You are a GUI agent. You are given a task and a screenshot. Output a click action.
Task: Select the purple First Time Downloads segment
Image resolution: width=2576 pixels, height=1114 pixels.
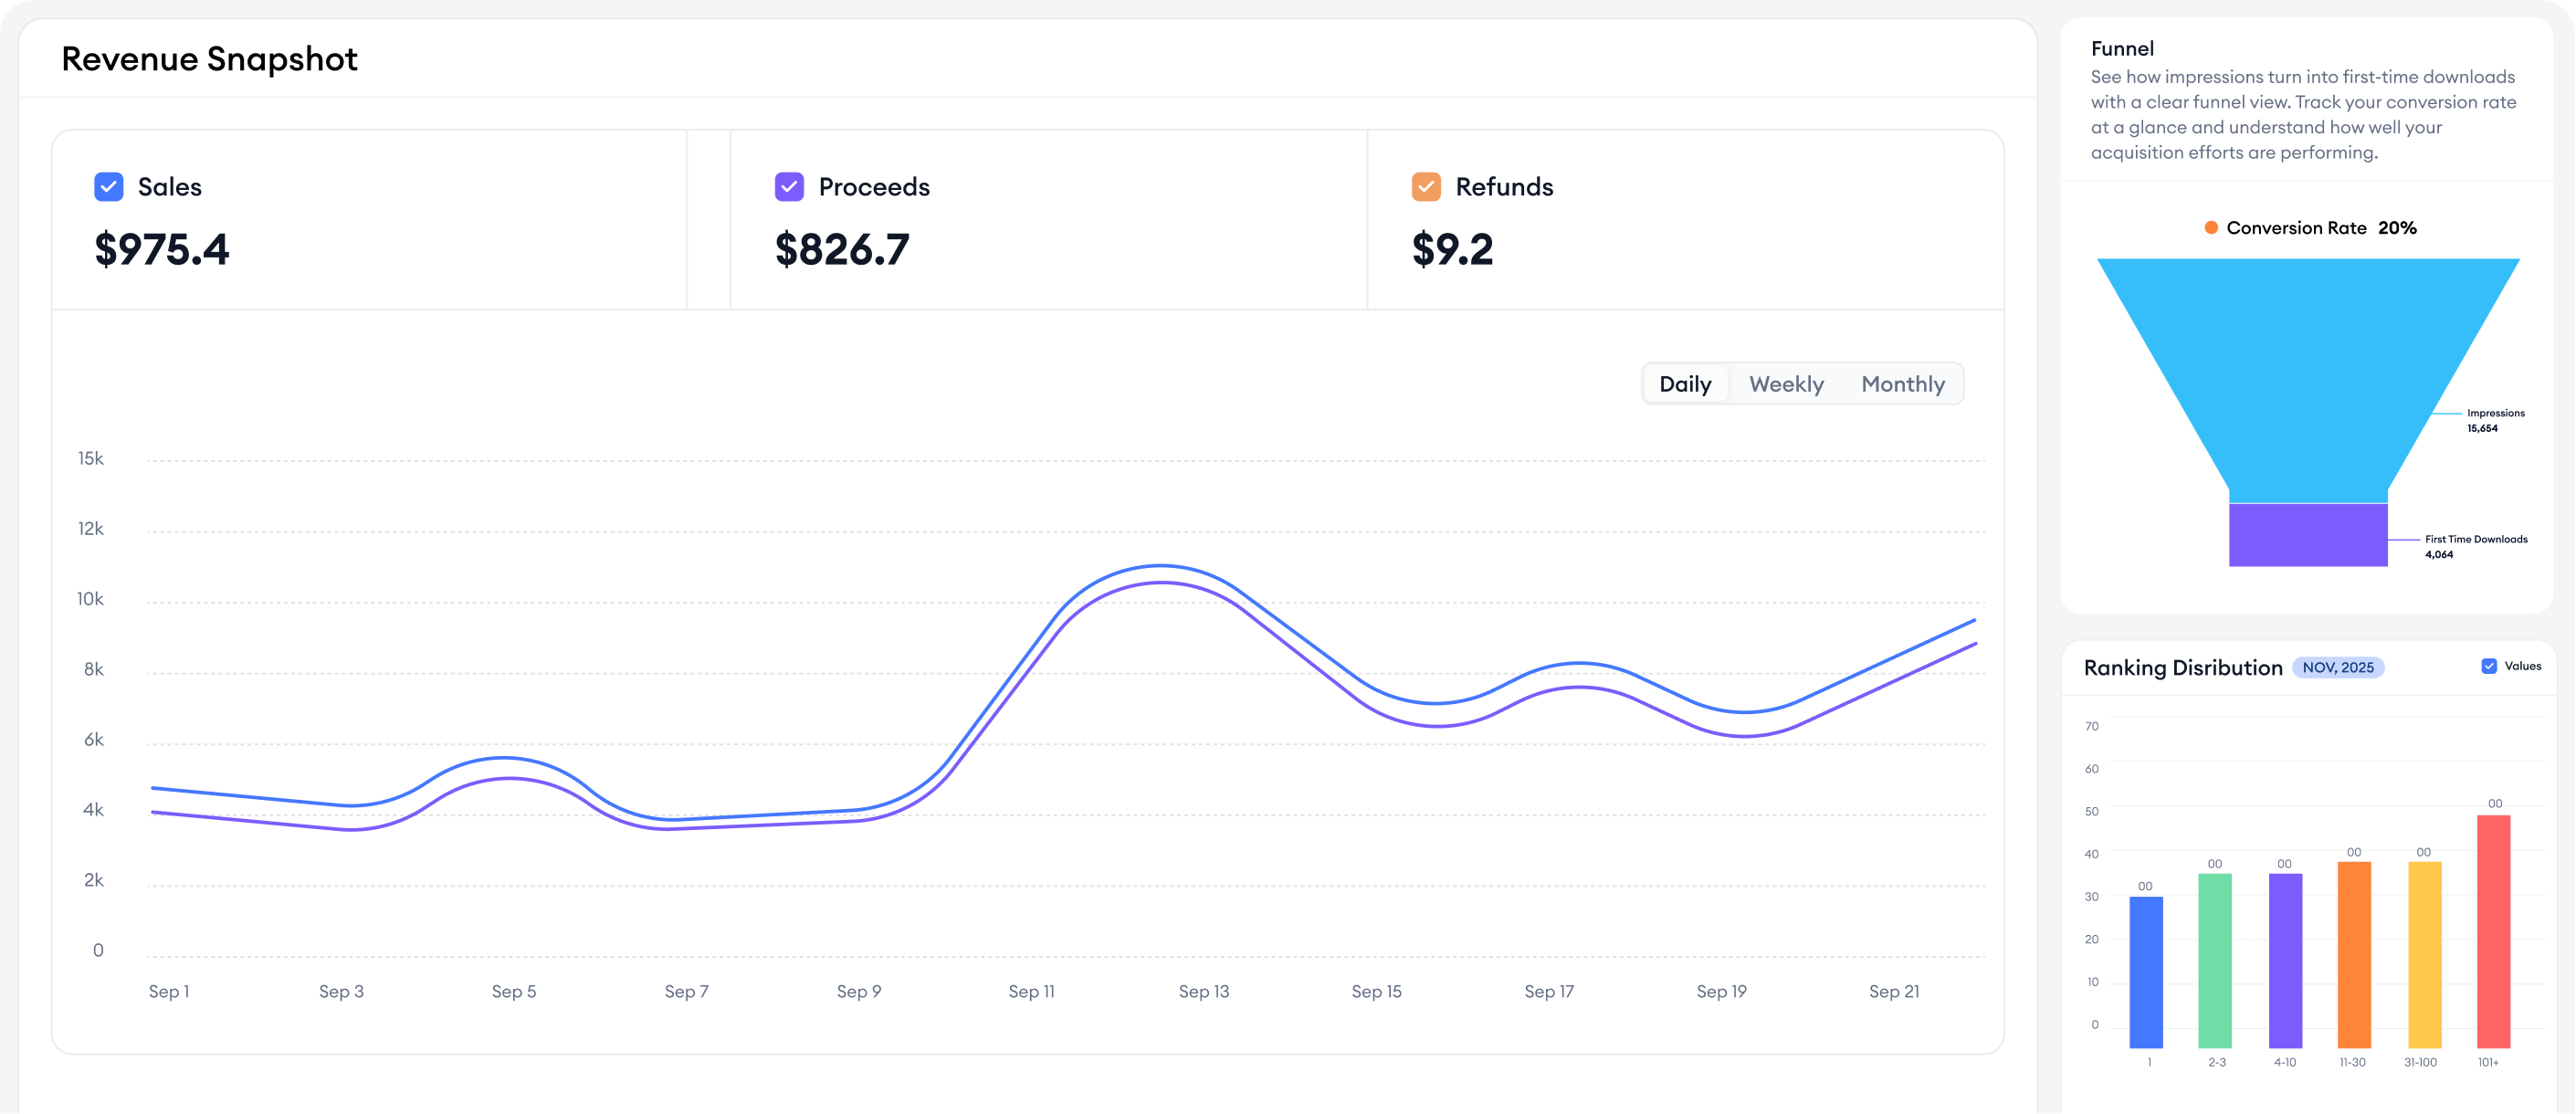click(2308, 535)
